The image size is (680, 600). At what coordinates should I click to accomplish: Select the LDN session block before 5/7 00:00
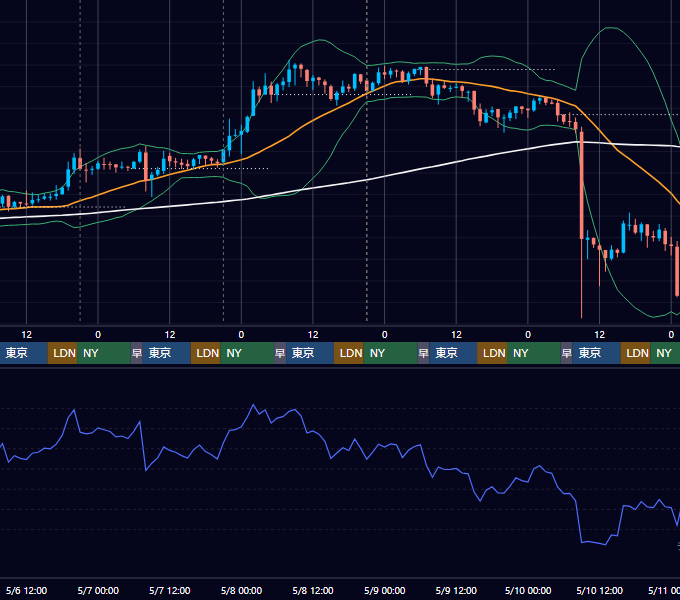point(62,353)
